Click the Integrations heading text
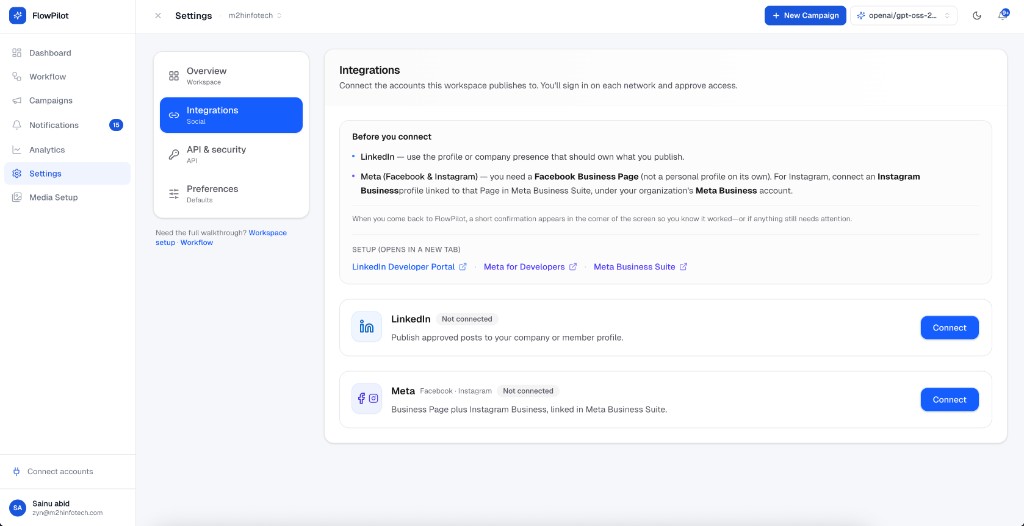This screenshot has height=526, width=1024. (x=370, y=70)
